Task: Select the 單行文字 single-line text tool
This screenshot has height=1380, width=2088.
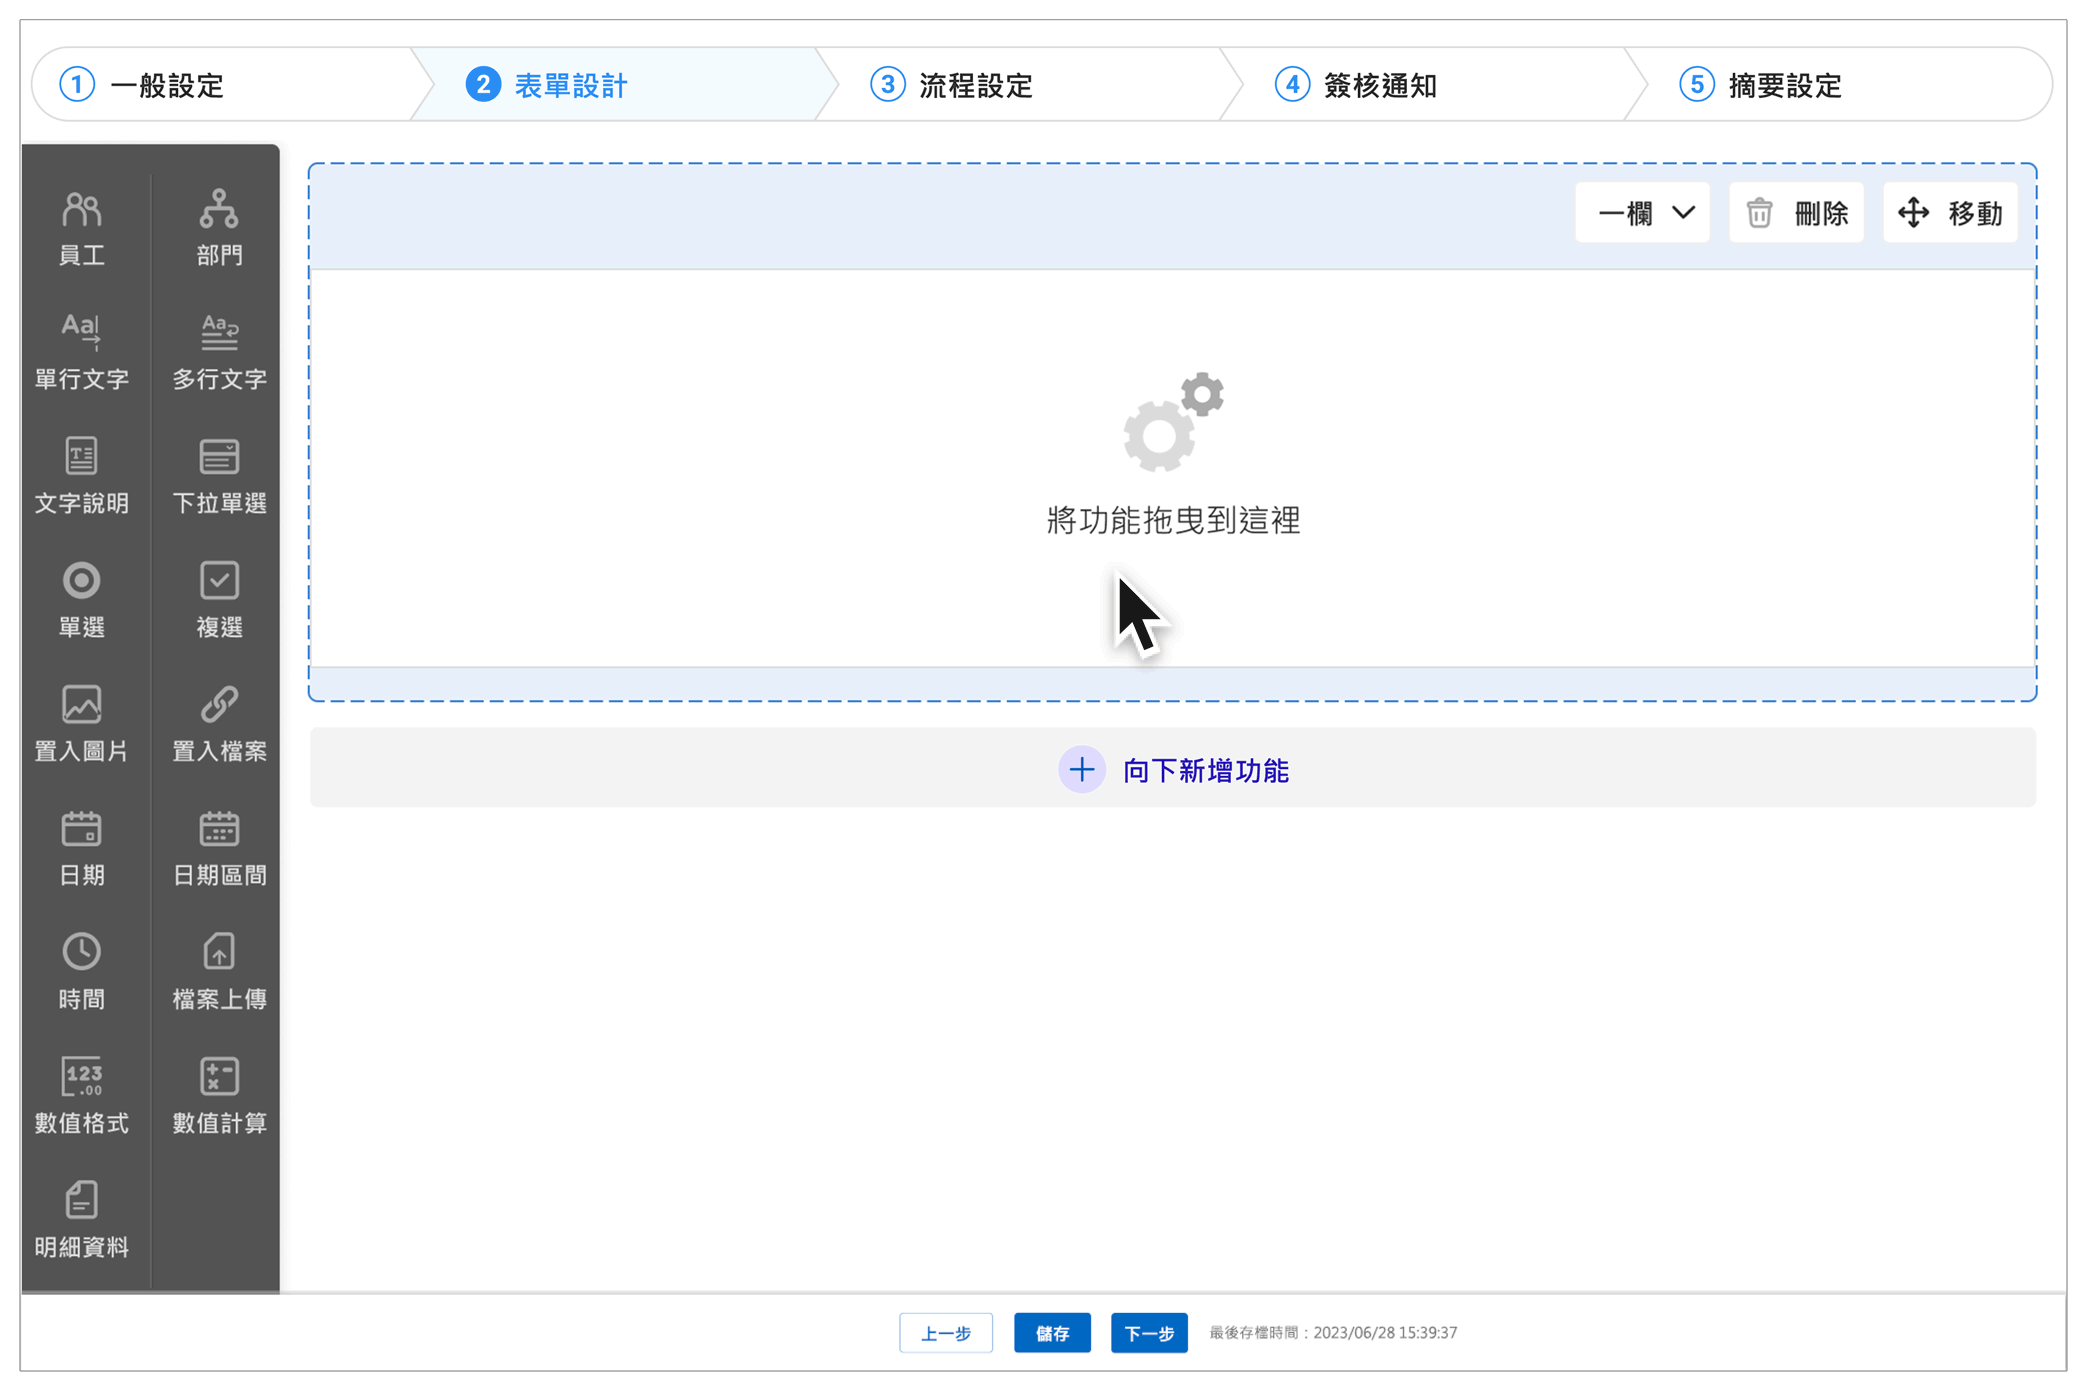Action: coord(82,352)
